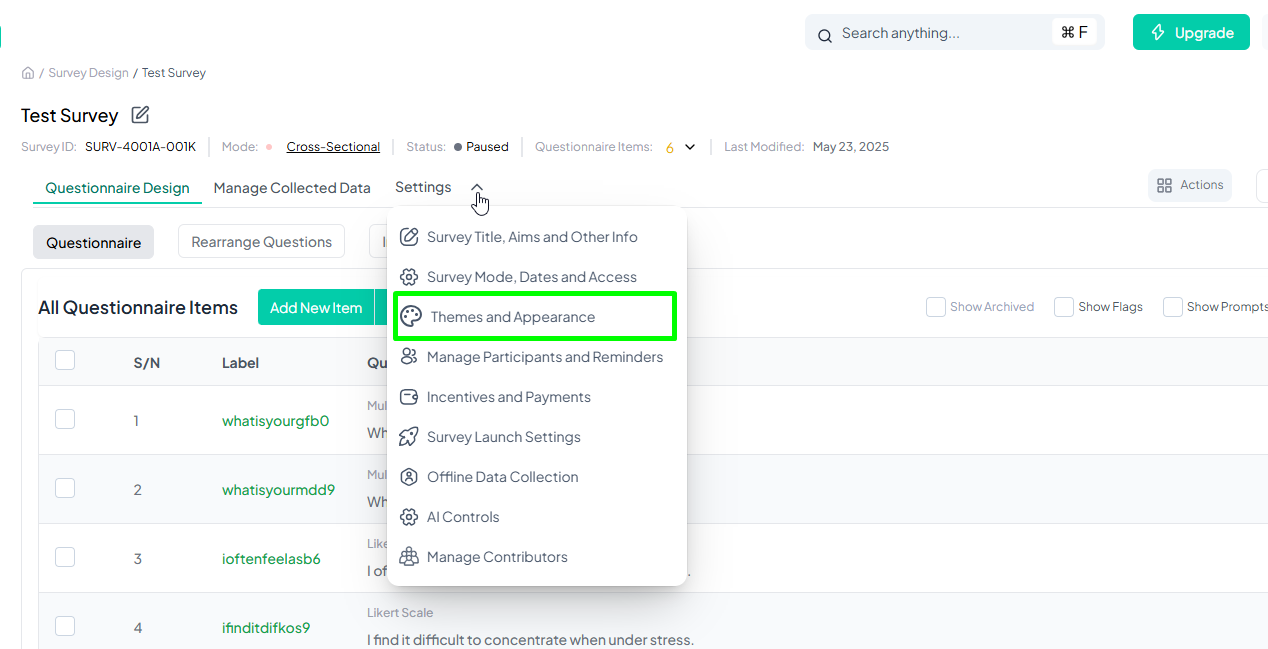
Task: Switch to Manage Collected Data tab
Action: tap(292, 188)
